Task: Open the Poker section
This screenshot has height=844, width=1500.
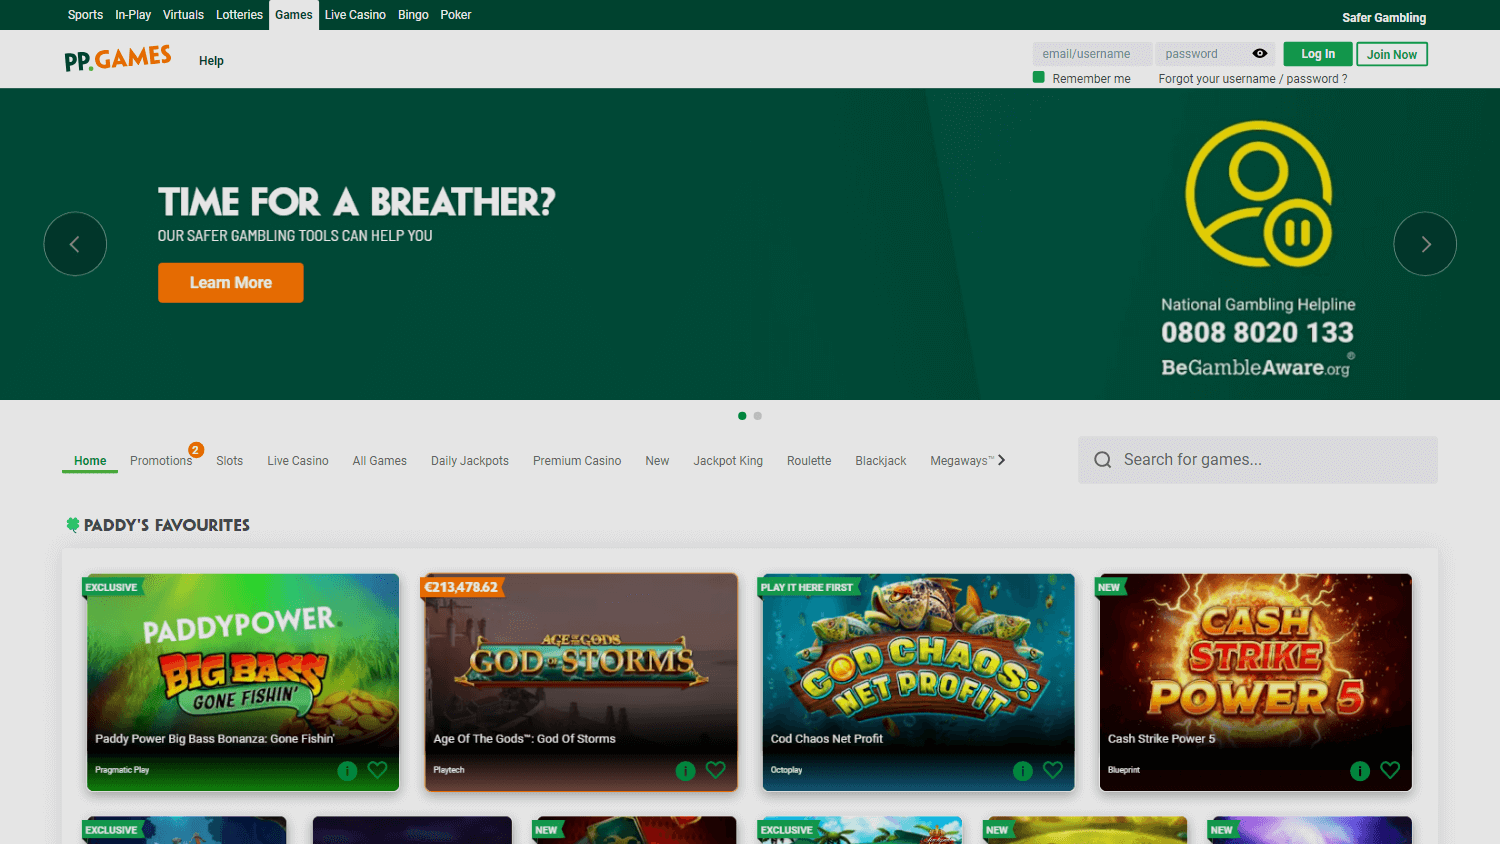Action: (456, 15)
